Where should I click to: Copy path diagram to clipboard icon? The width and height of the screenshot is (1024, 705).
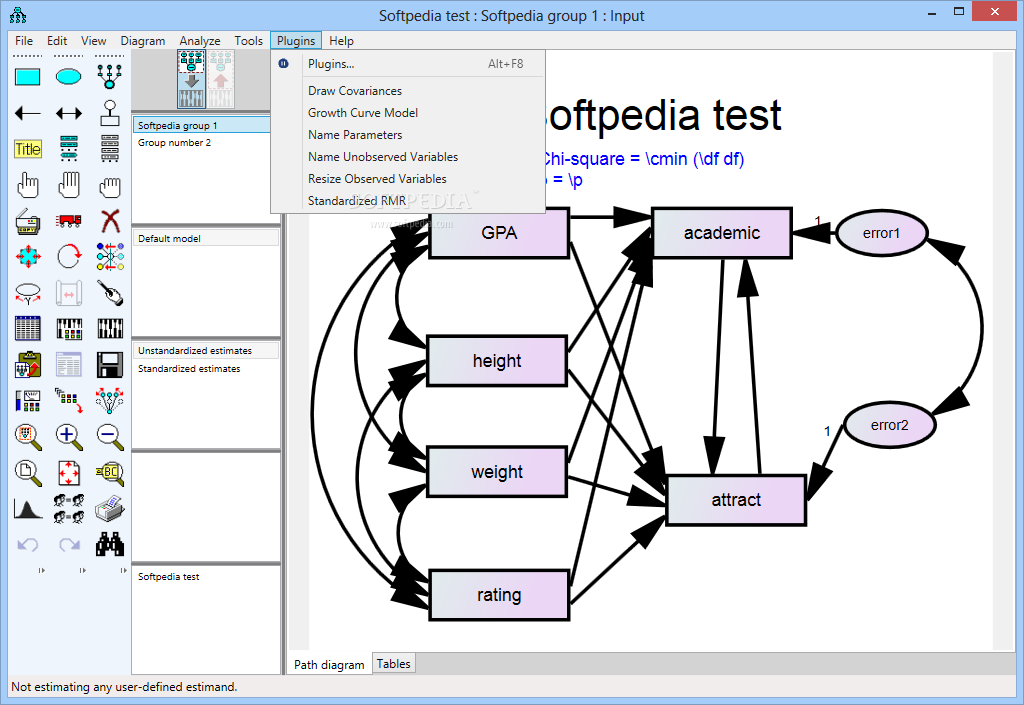[x=27, y=365]
